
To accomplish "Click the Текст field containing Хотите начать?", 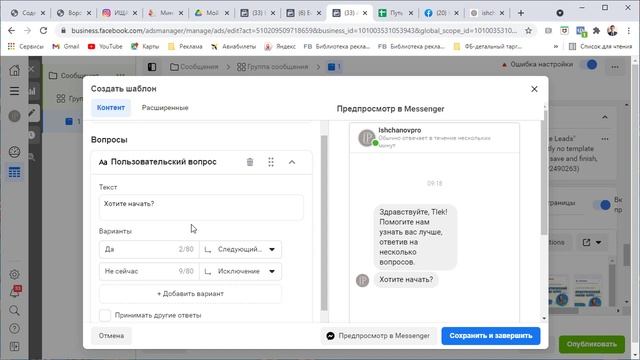I will [201, 207].
